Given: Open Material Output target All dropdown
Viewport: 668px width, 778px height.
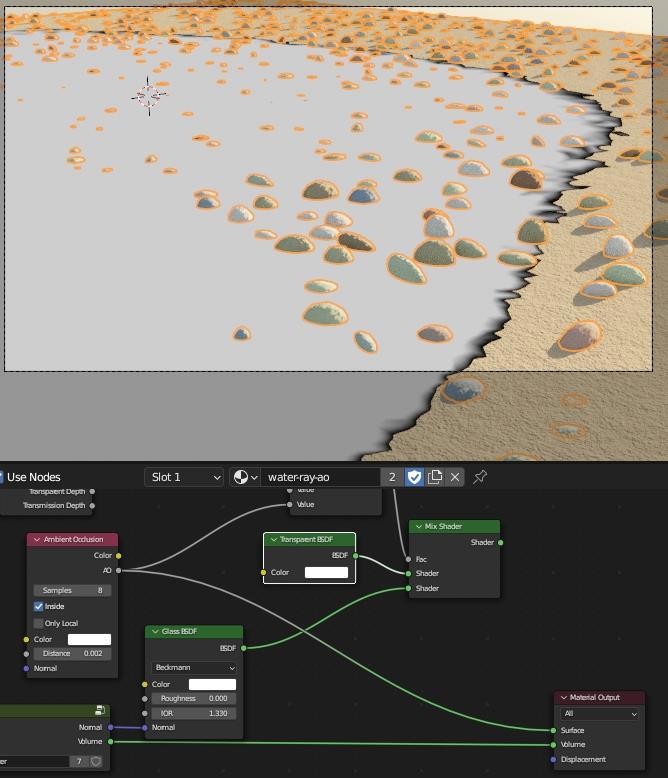Looking at the screenshot, I should [599, 714].
